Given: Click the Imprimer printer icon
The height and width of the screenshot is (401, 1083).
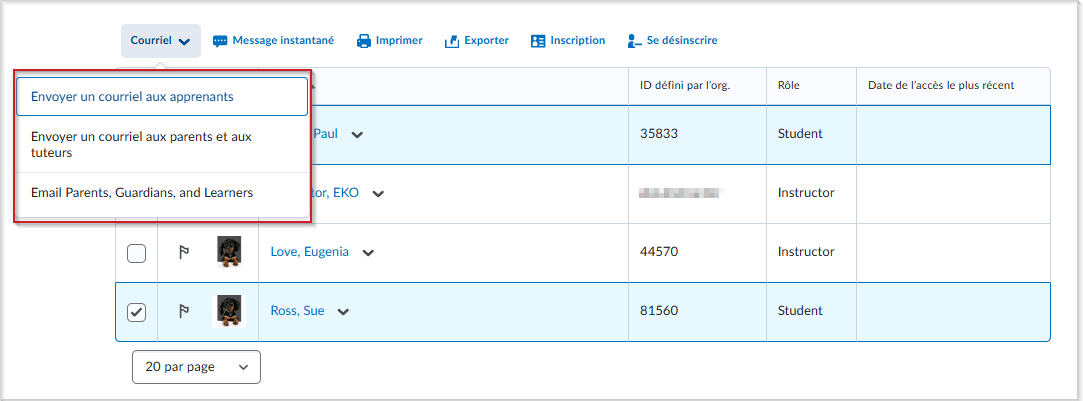Looking at the screenshot, I should pos(364,41).
